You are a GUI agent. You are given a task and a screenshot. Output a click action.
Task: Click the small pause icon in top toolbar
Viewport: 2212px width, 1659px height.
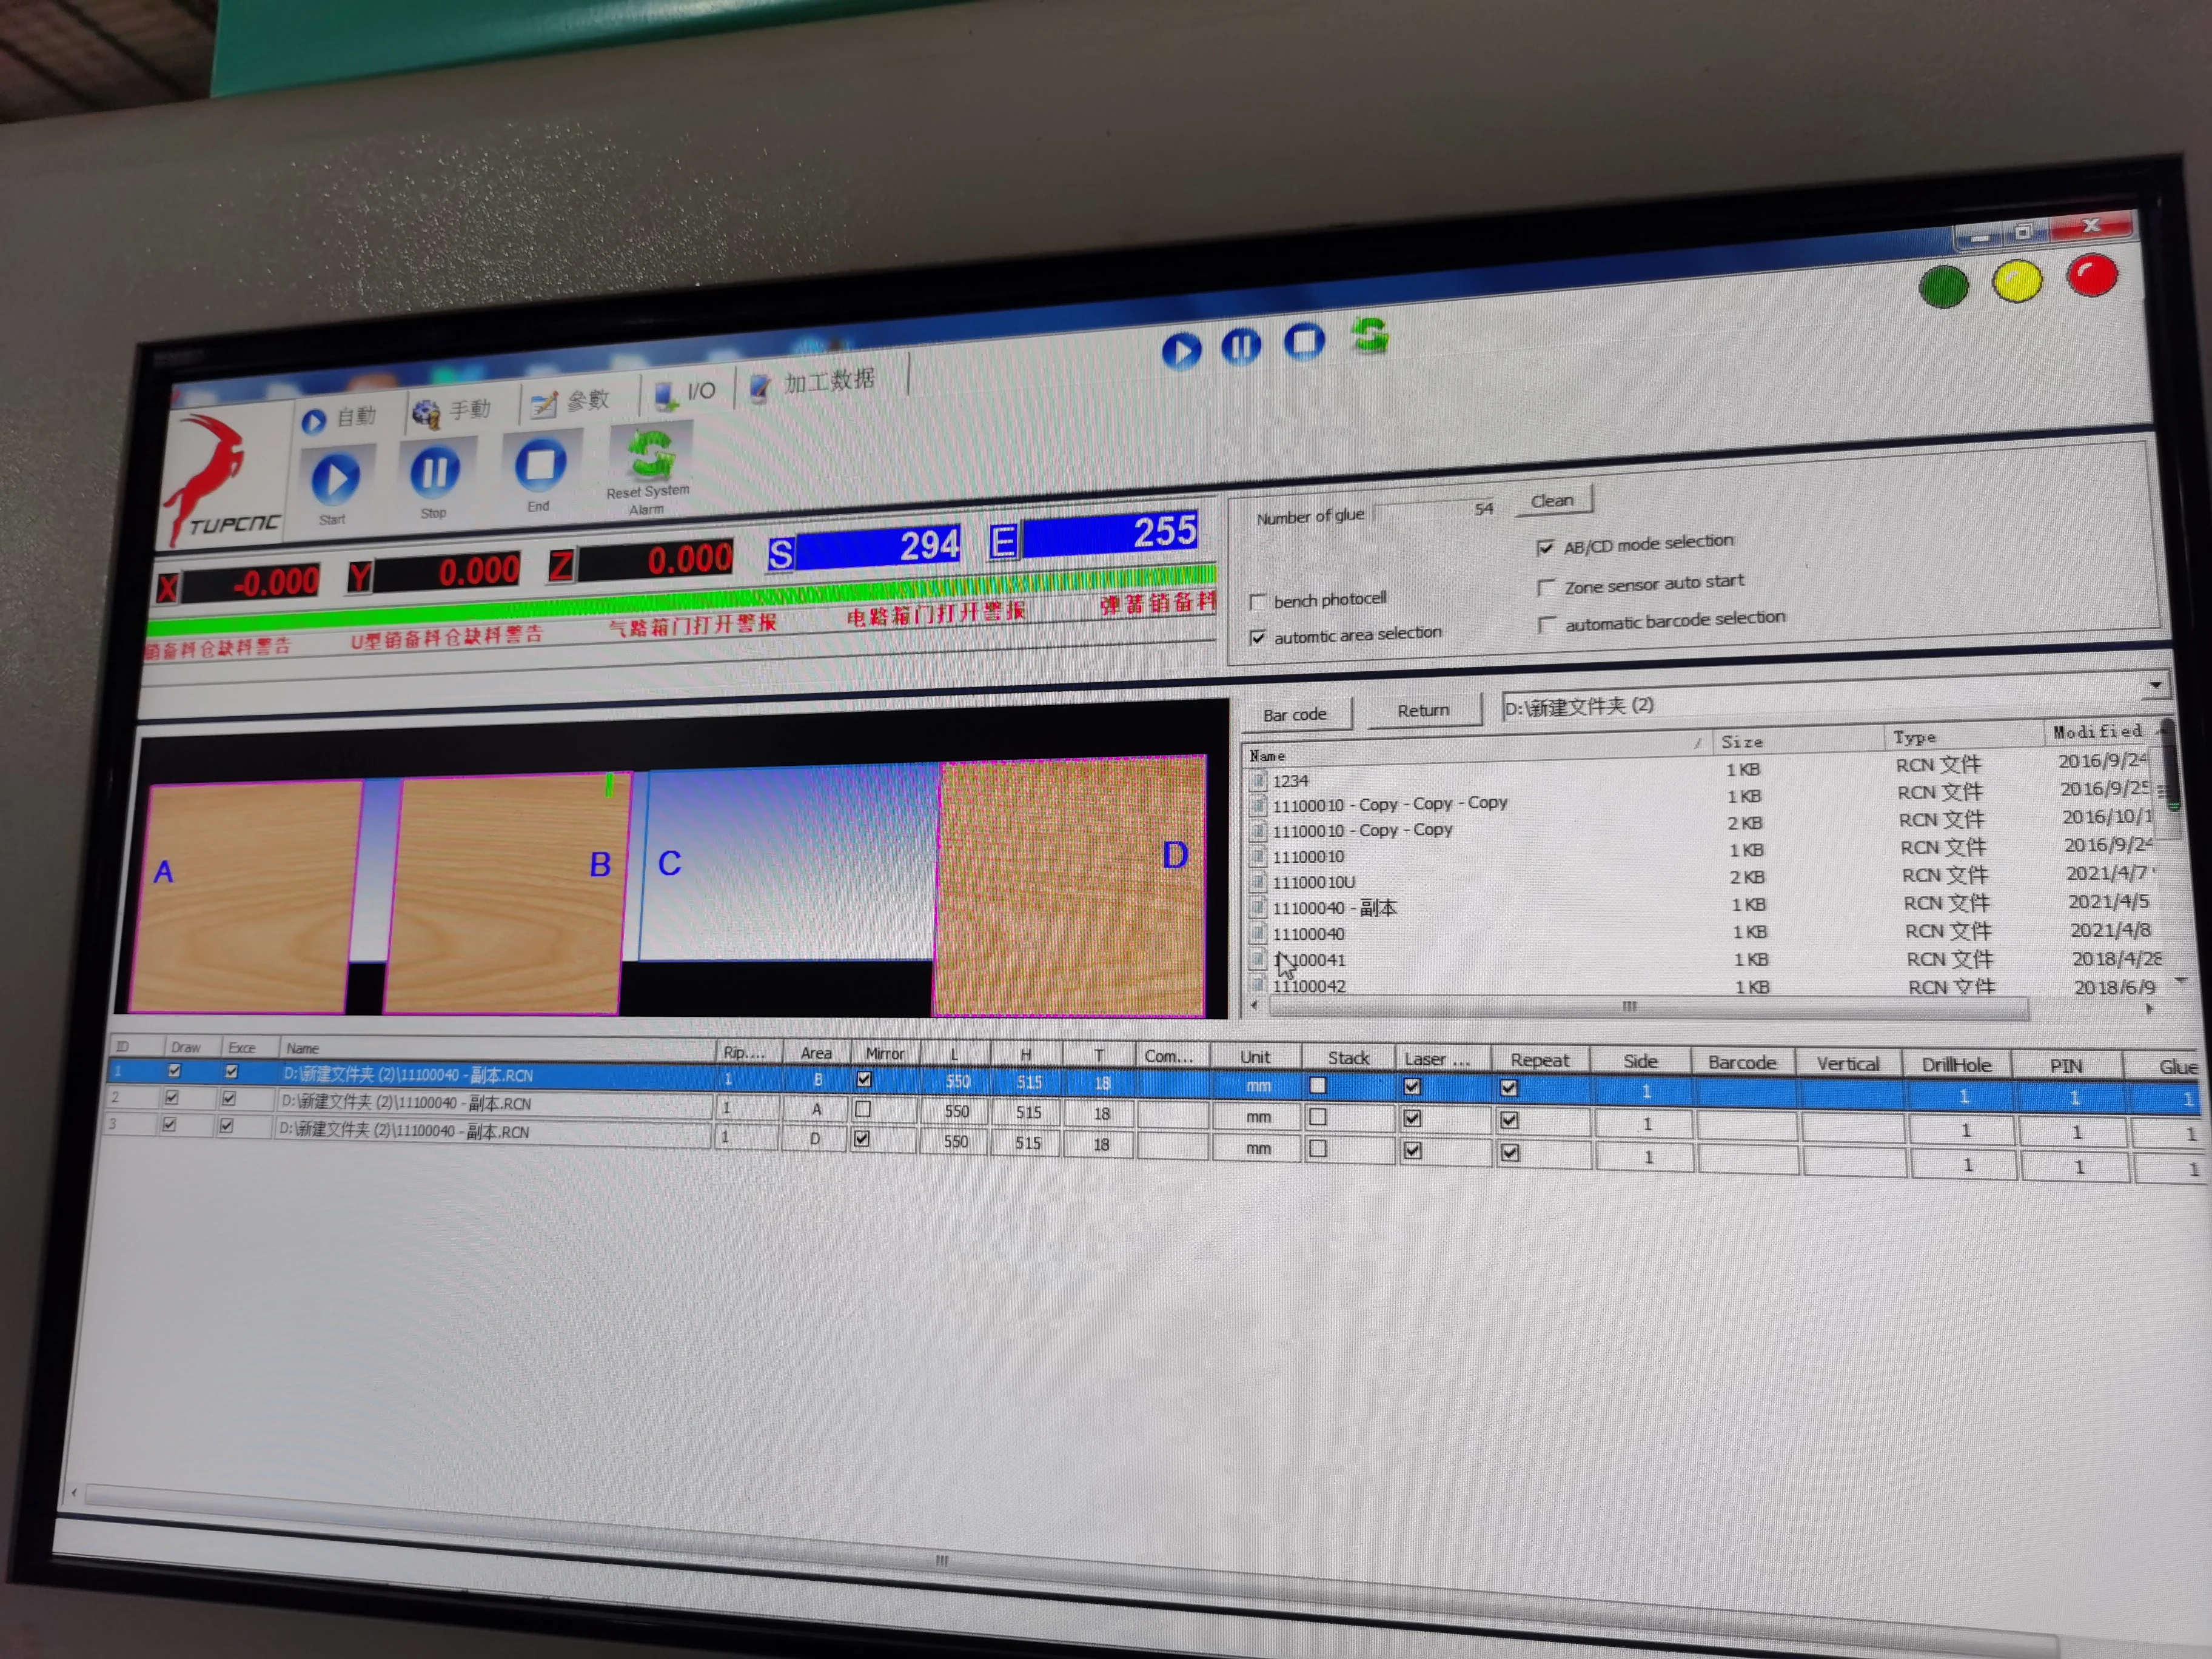(1241, 346)
